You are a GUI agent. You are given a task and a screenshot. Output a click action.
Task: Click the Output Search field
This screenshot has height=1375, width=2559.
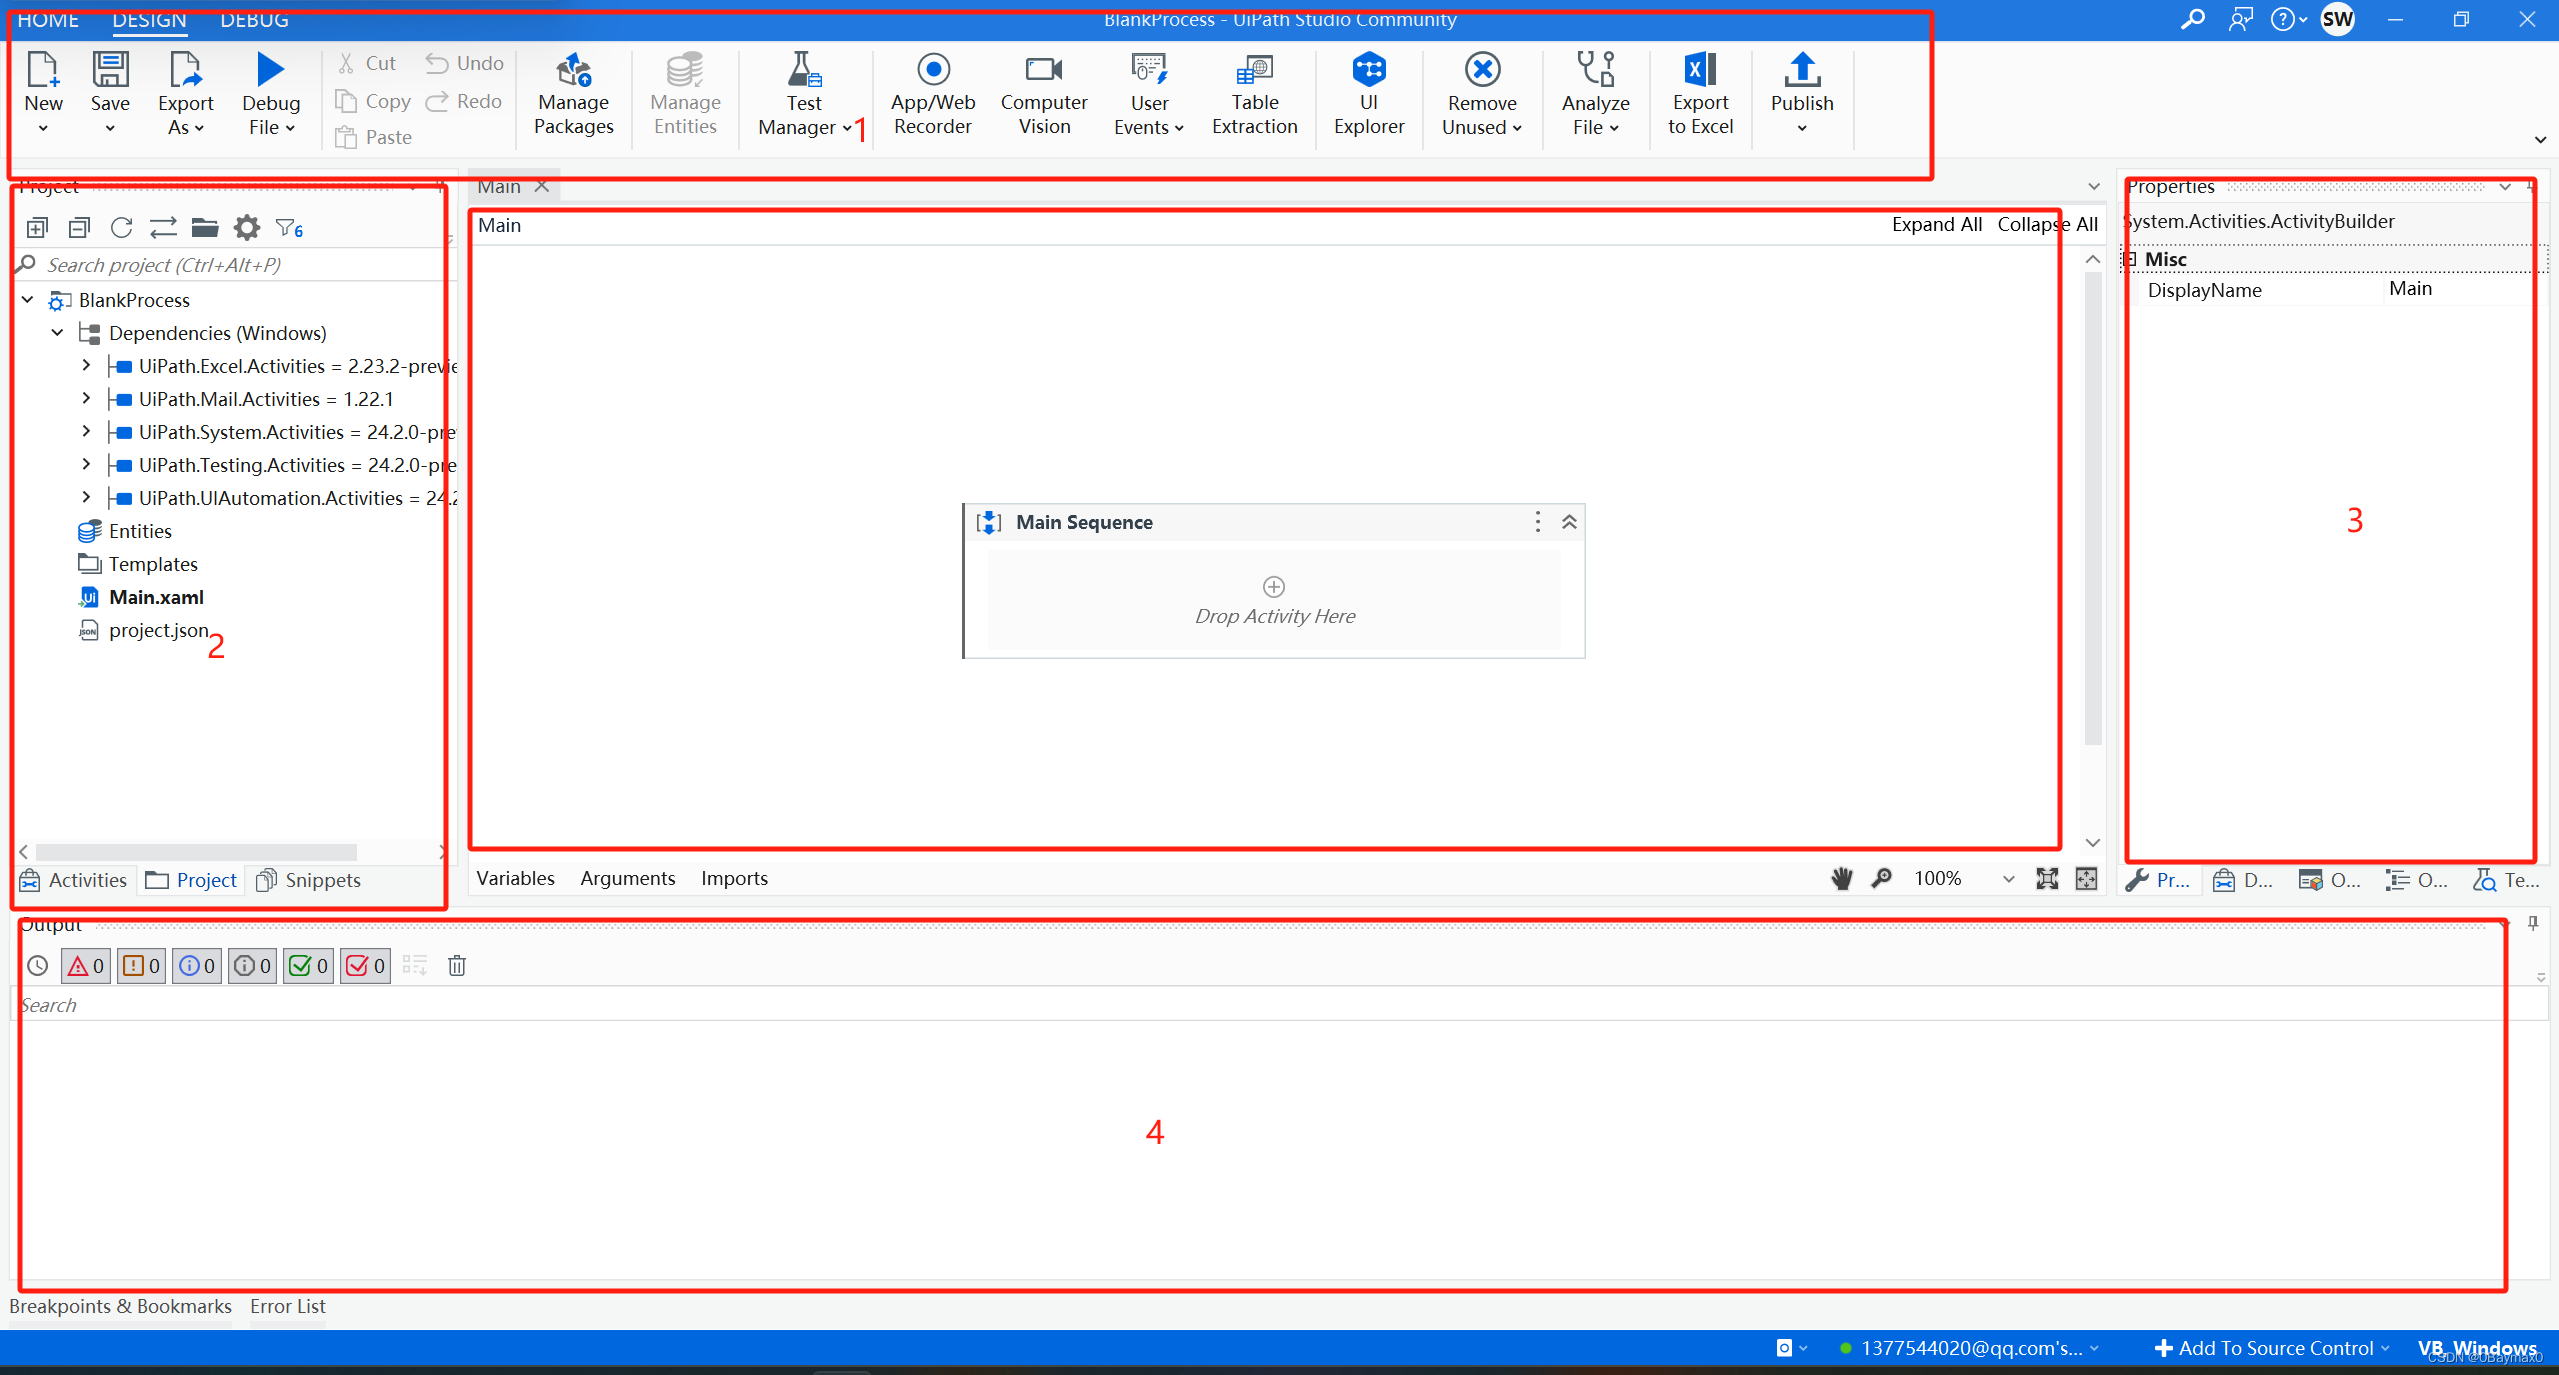(1278, 1005)
